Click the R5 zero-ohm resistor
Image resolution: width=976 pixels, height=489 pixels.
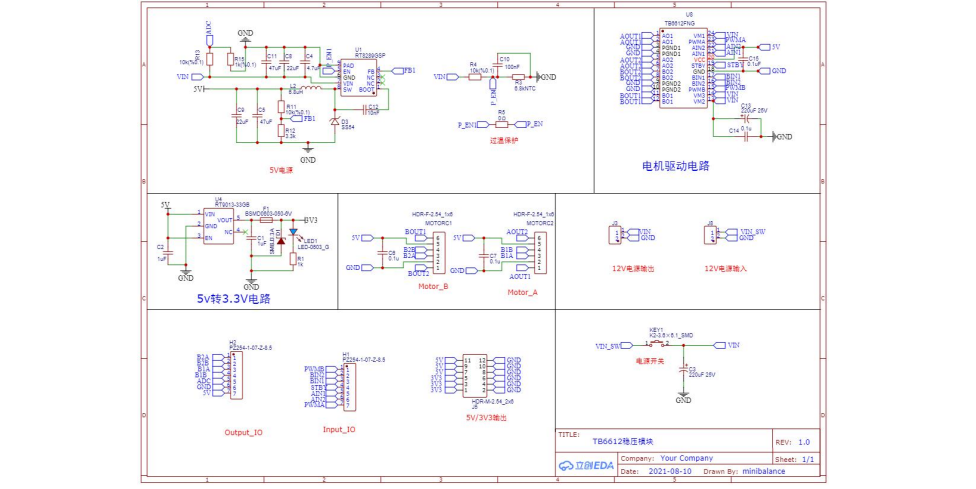tap(502, 124)
